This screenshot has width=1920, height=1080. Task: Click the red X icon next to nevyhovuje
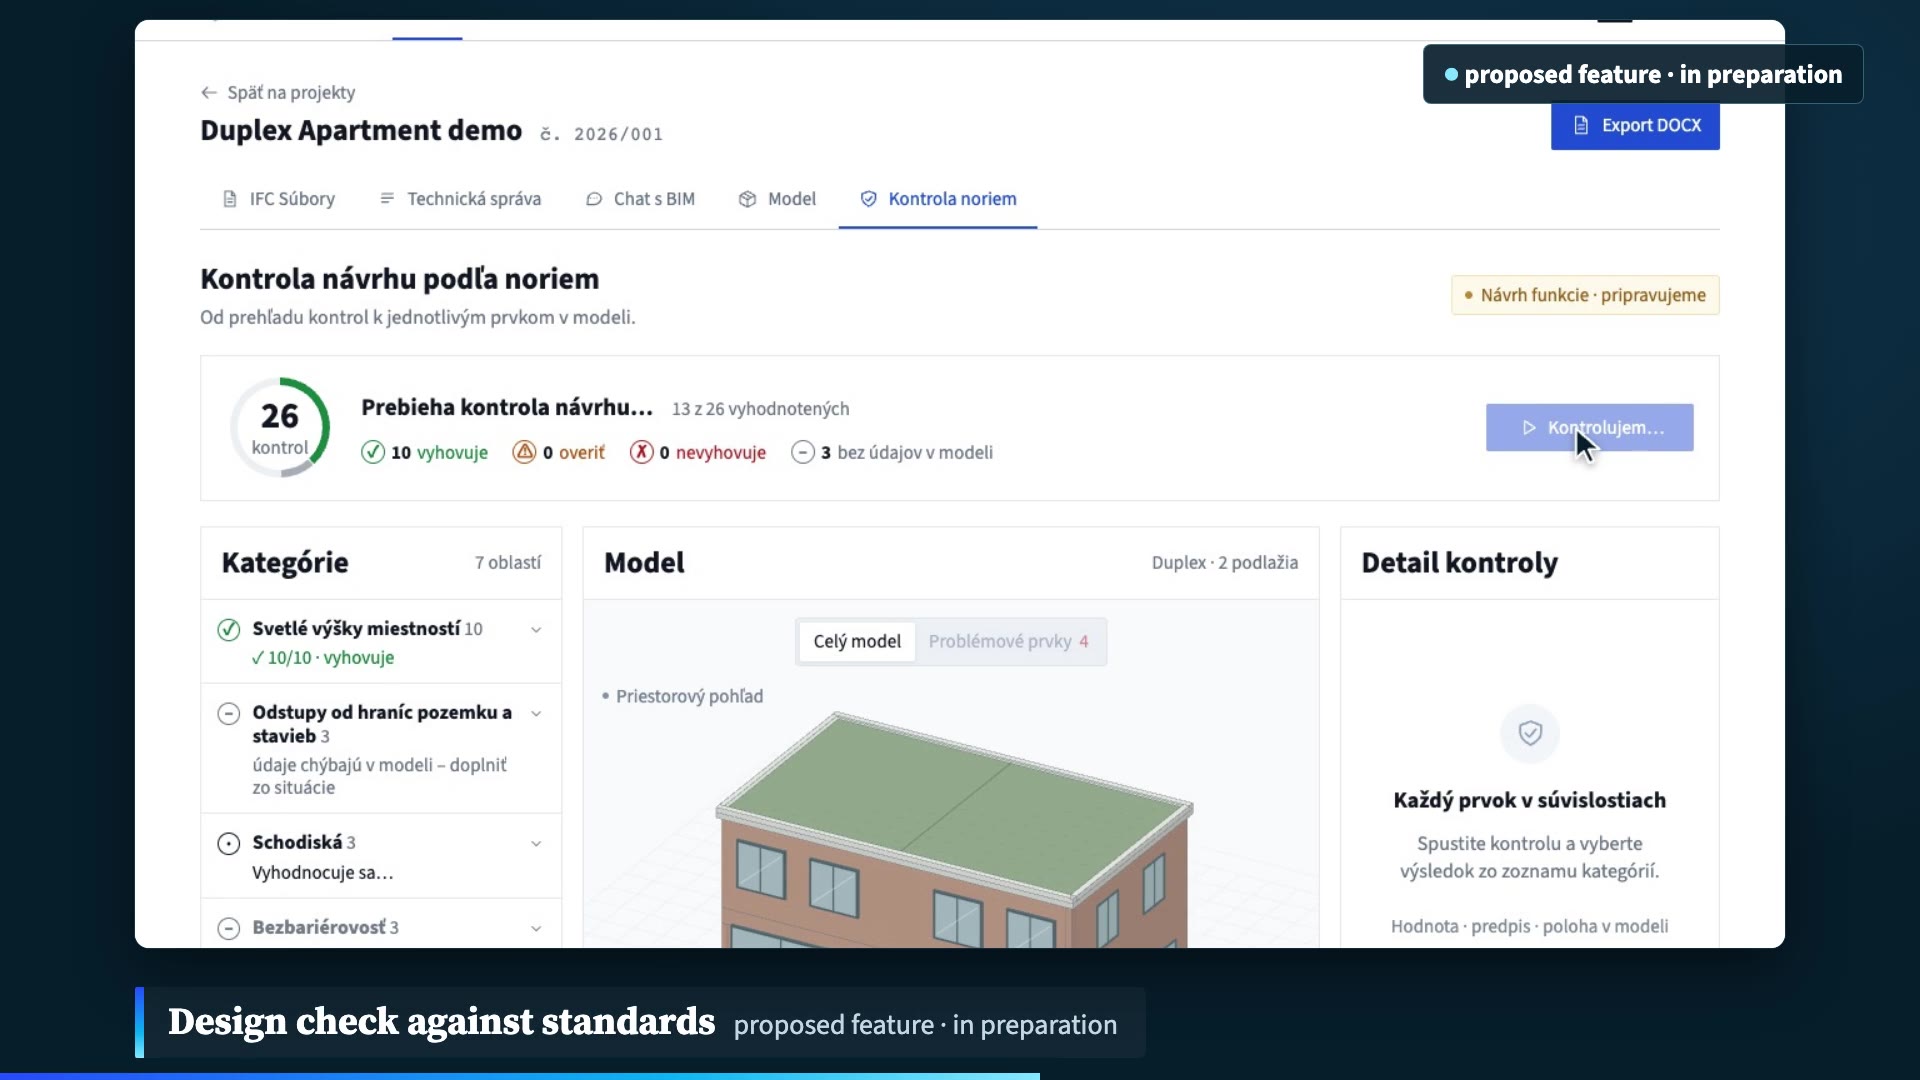pyautogui.click(x=641, y=452)
